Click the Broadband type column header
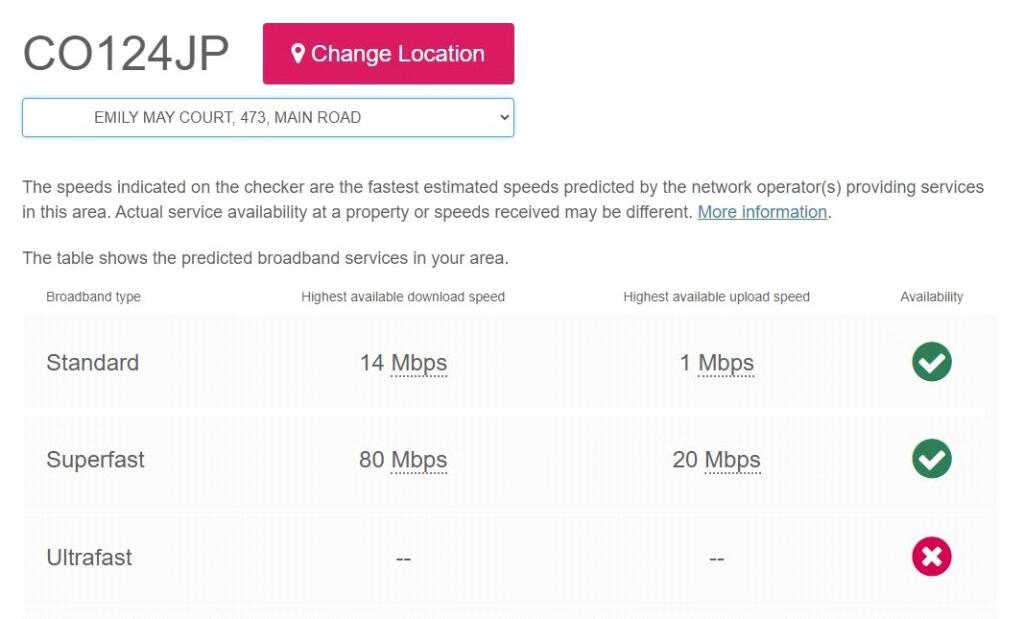This screenshot has width=1024, height=619. pyautogui.click(x=93, y=297)
